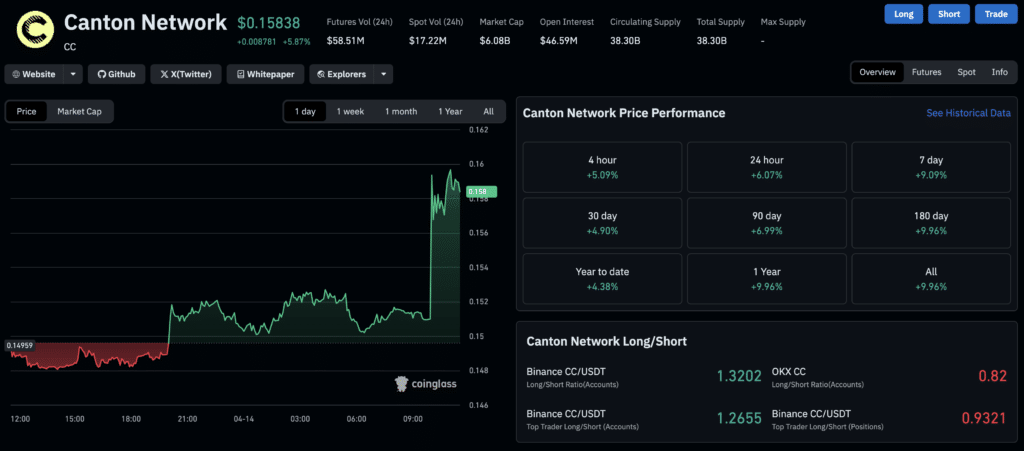Click the 7 day performance card

[x=930, y=167]
